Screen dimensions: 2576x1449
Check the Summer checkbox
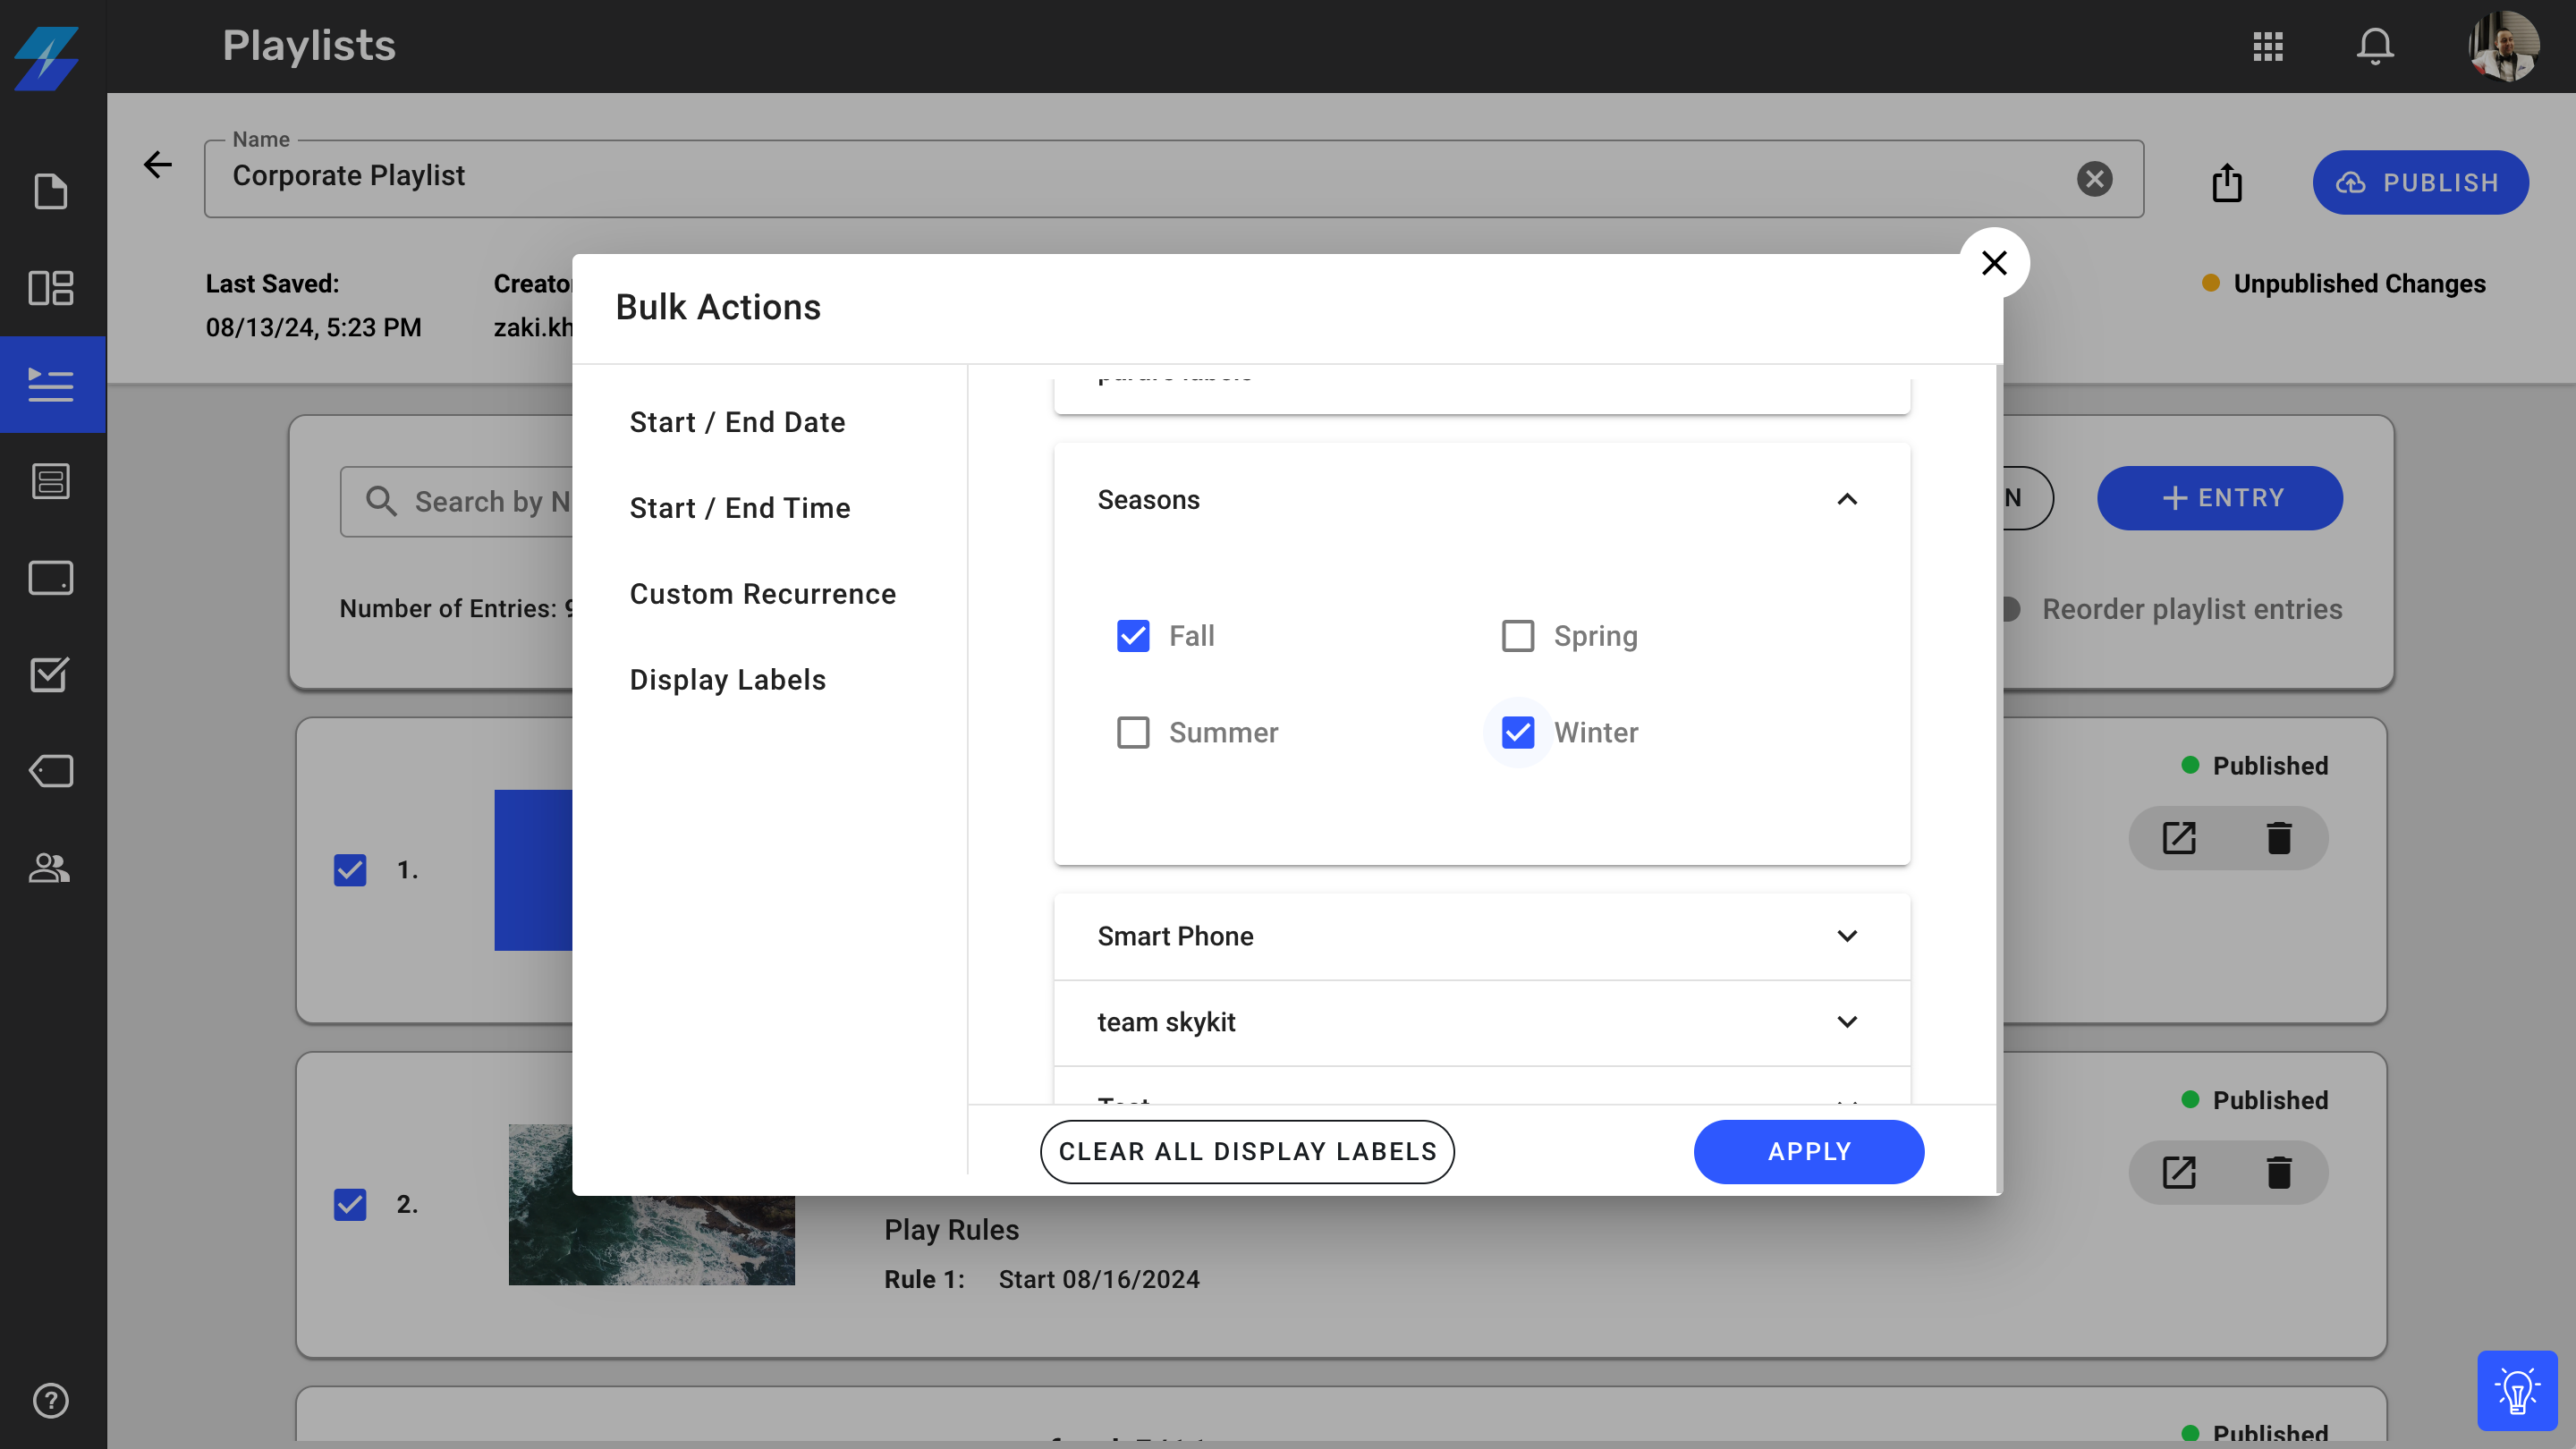pyautogui.click(x=1133, y=732)
